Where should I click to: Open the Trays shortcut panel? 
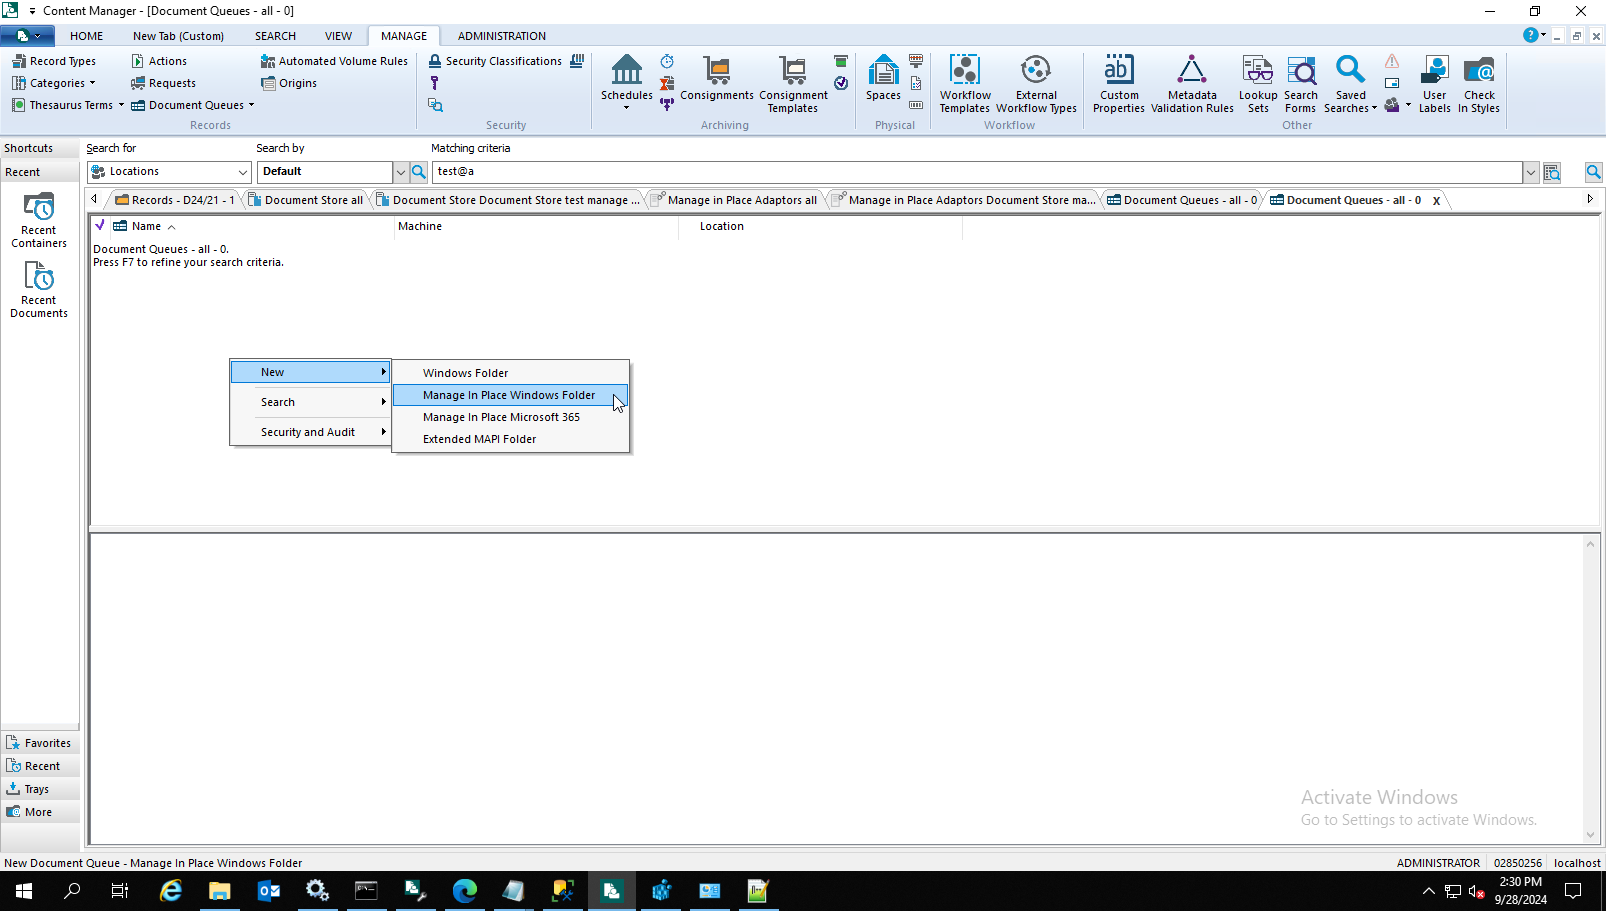point(40,789)
